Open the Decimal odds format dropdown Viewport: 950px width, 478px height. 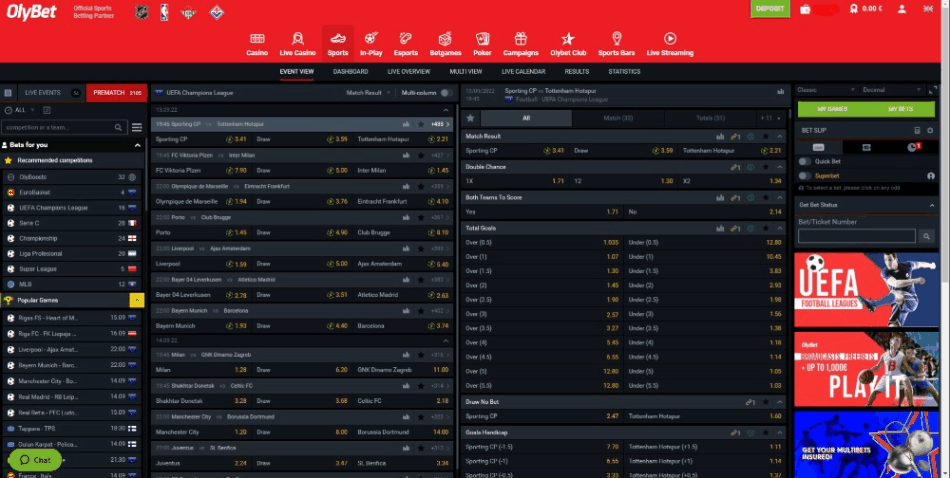click(x=891, y=90)
